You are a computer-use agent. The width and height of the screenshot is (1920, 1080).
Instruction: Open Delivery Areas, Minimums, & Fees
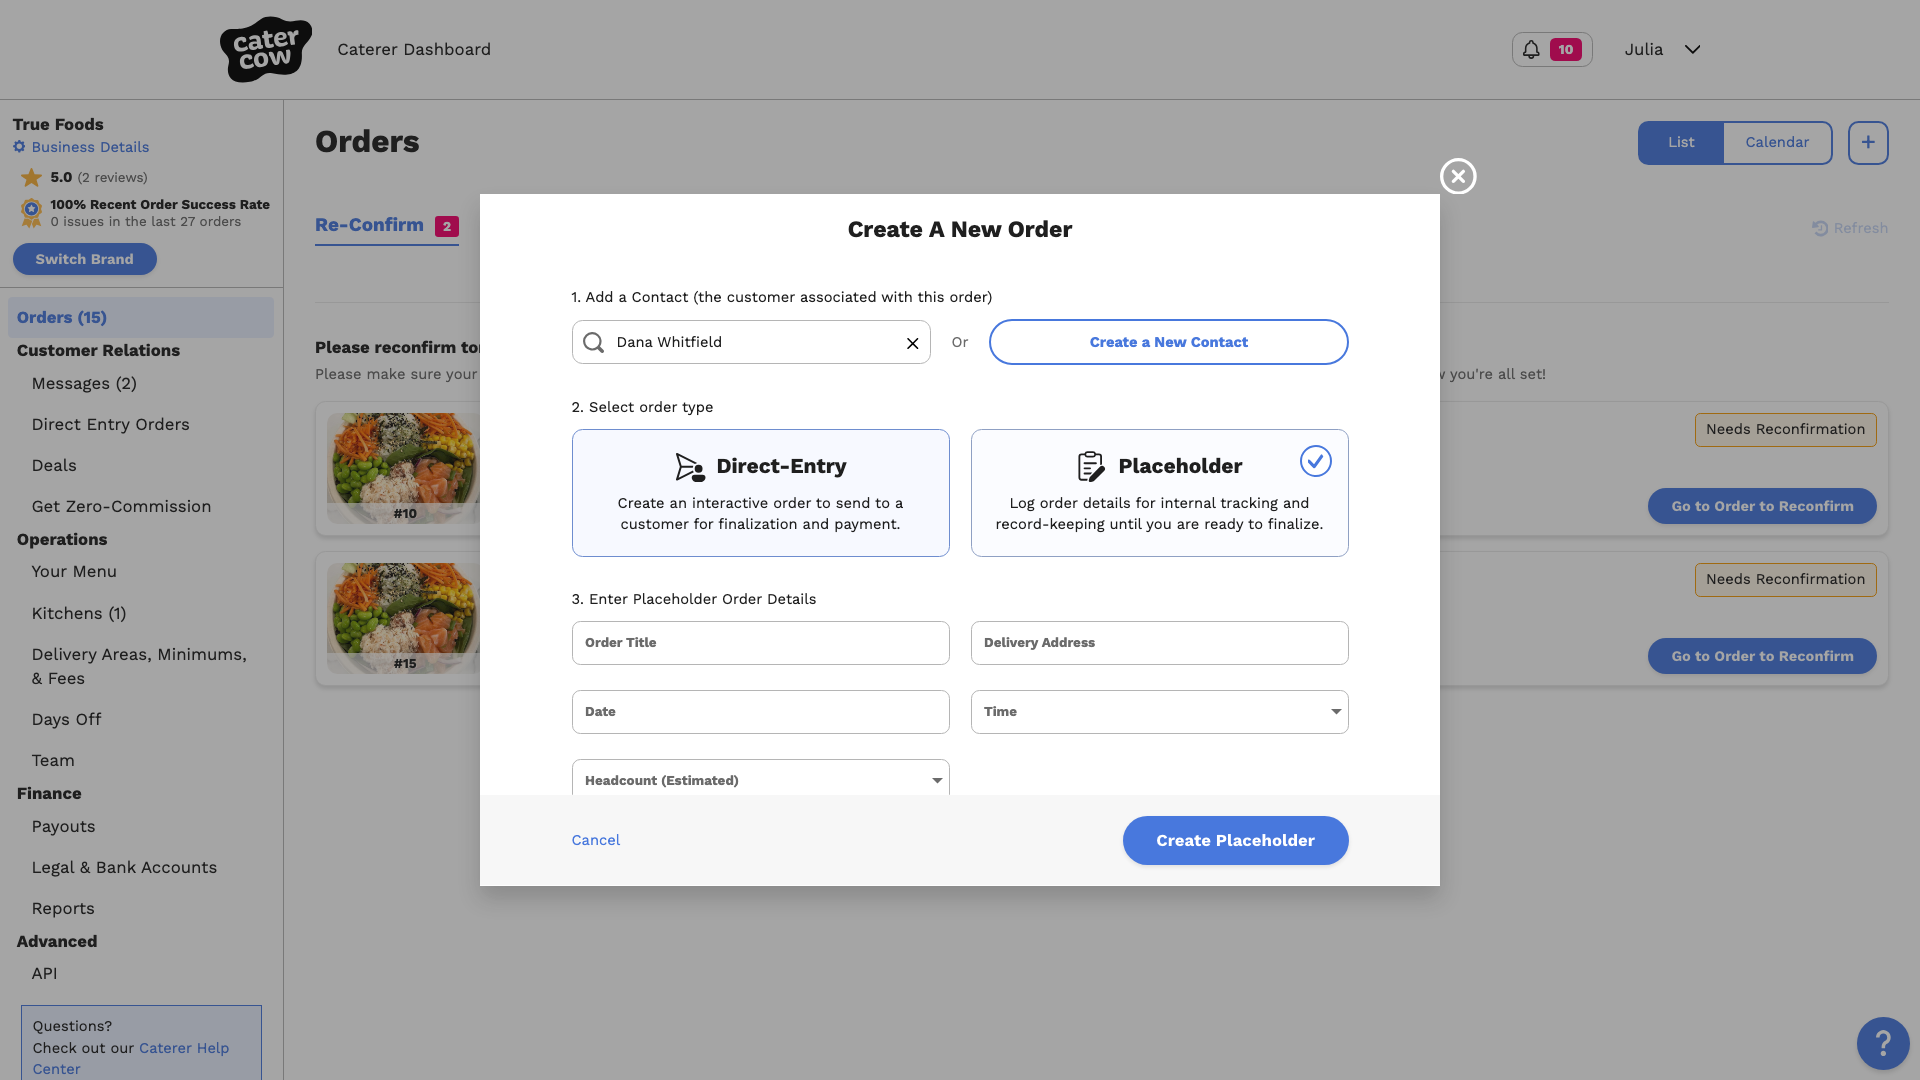click(139, 666)
